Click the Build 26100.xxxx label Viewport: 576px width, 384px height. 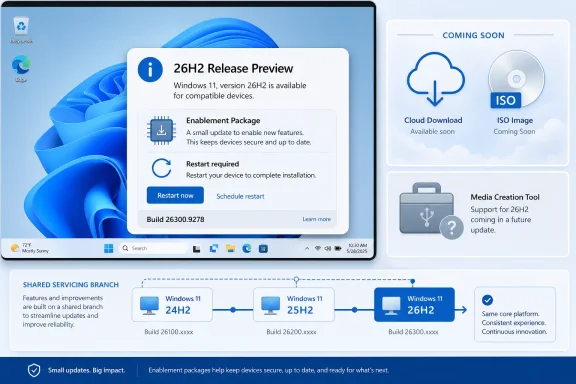click(x=169, y=332)
